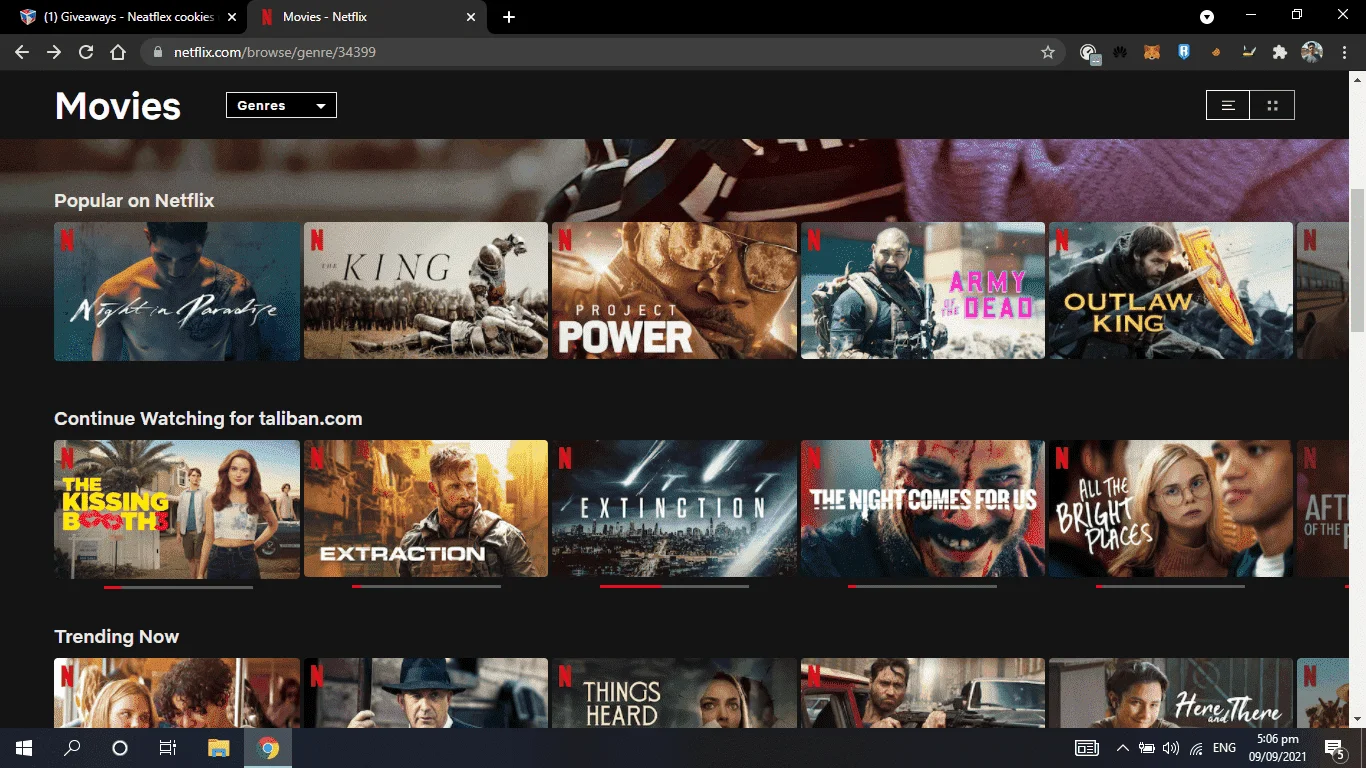Click The Night Comes For Us progress bar

tap(922, 587)
